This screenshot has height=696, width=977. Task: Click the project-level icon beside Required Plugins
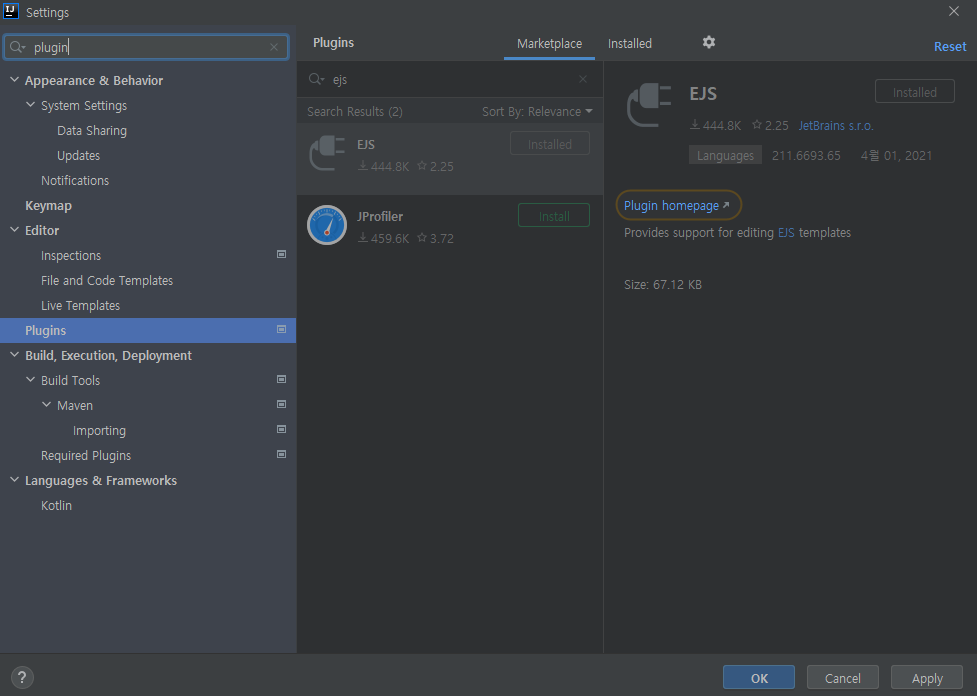[282, 454]
